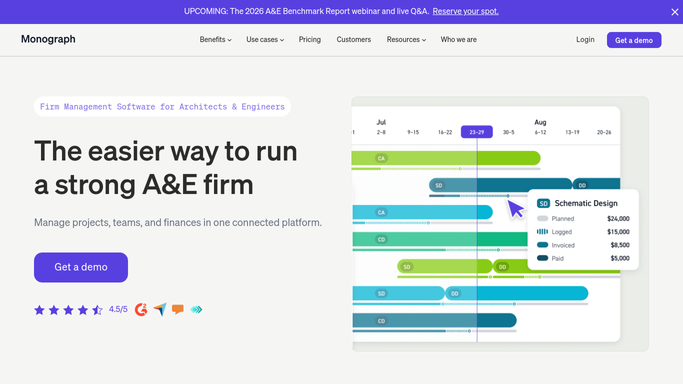The height and width of the screenshot is (384, 683).
Task: Open the Who we are page
Action: [459, 40]
